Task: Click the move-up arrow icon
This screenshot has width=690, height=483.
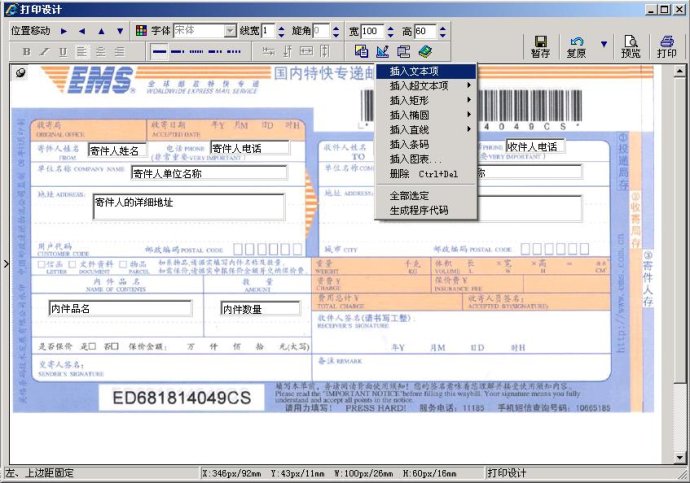Action: coord(102,31)
